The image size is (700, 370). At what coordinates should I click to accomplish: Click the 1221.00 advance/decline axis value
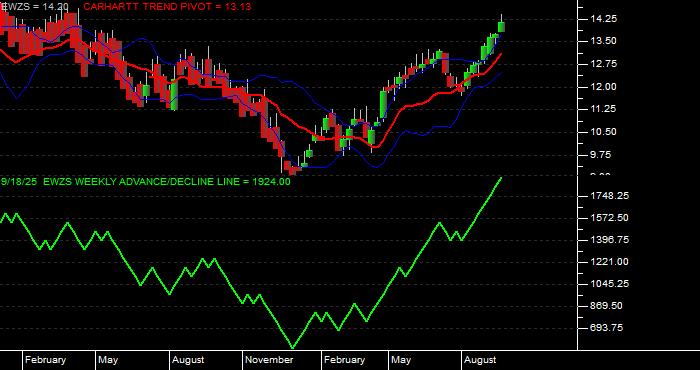pyautogui.click(x=611, y=262)
